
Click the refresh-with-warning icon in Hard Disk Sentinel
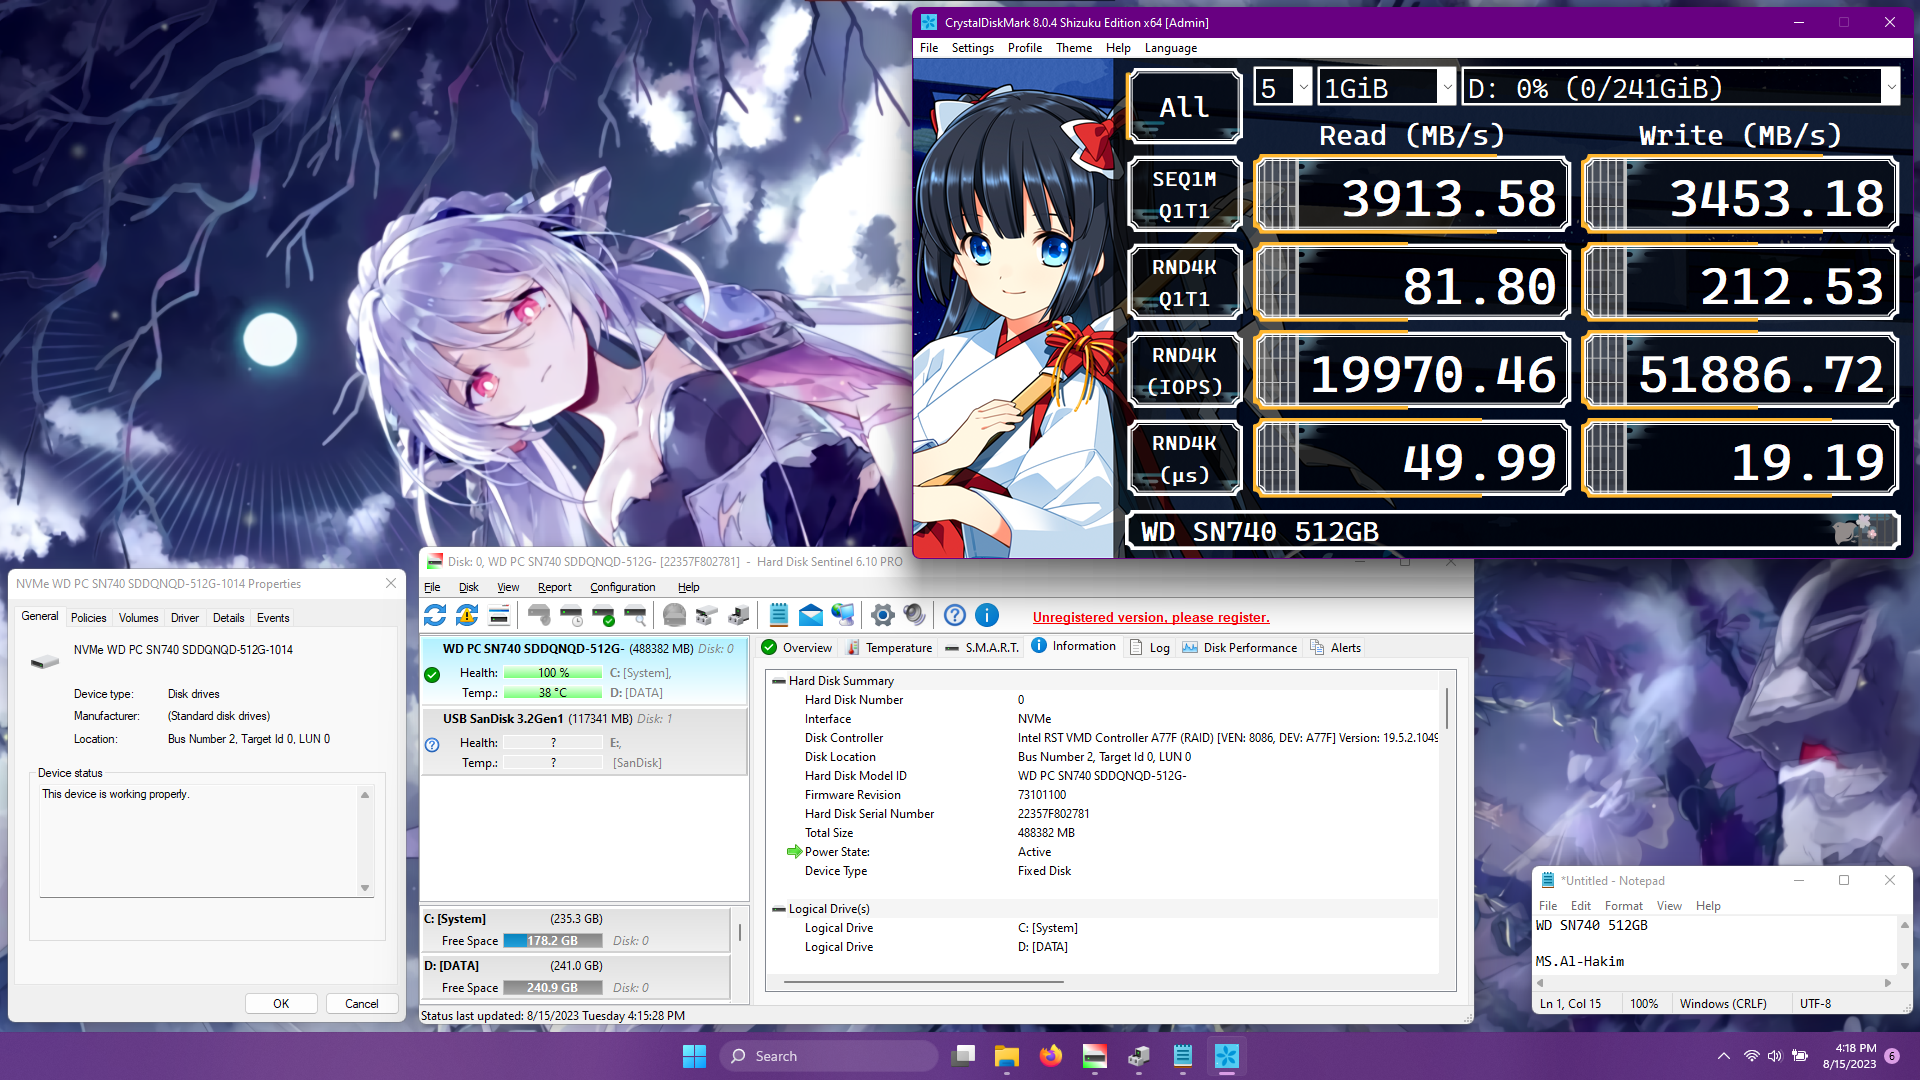(x=467, y=615)
